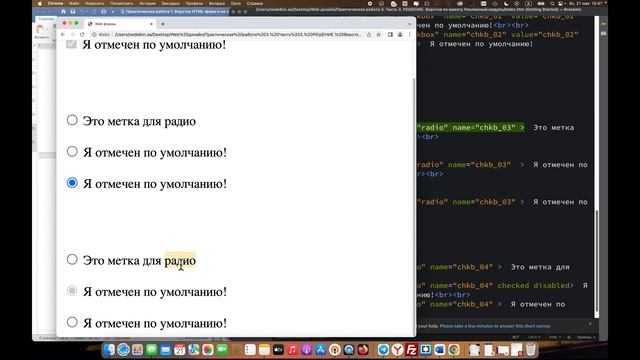This screenshot has height=360, width=640.
Task: Open Telegram from the Dock
Action: click(x=383, y=350)
